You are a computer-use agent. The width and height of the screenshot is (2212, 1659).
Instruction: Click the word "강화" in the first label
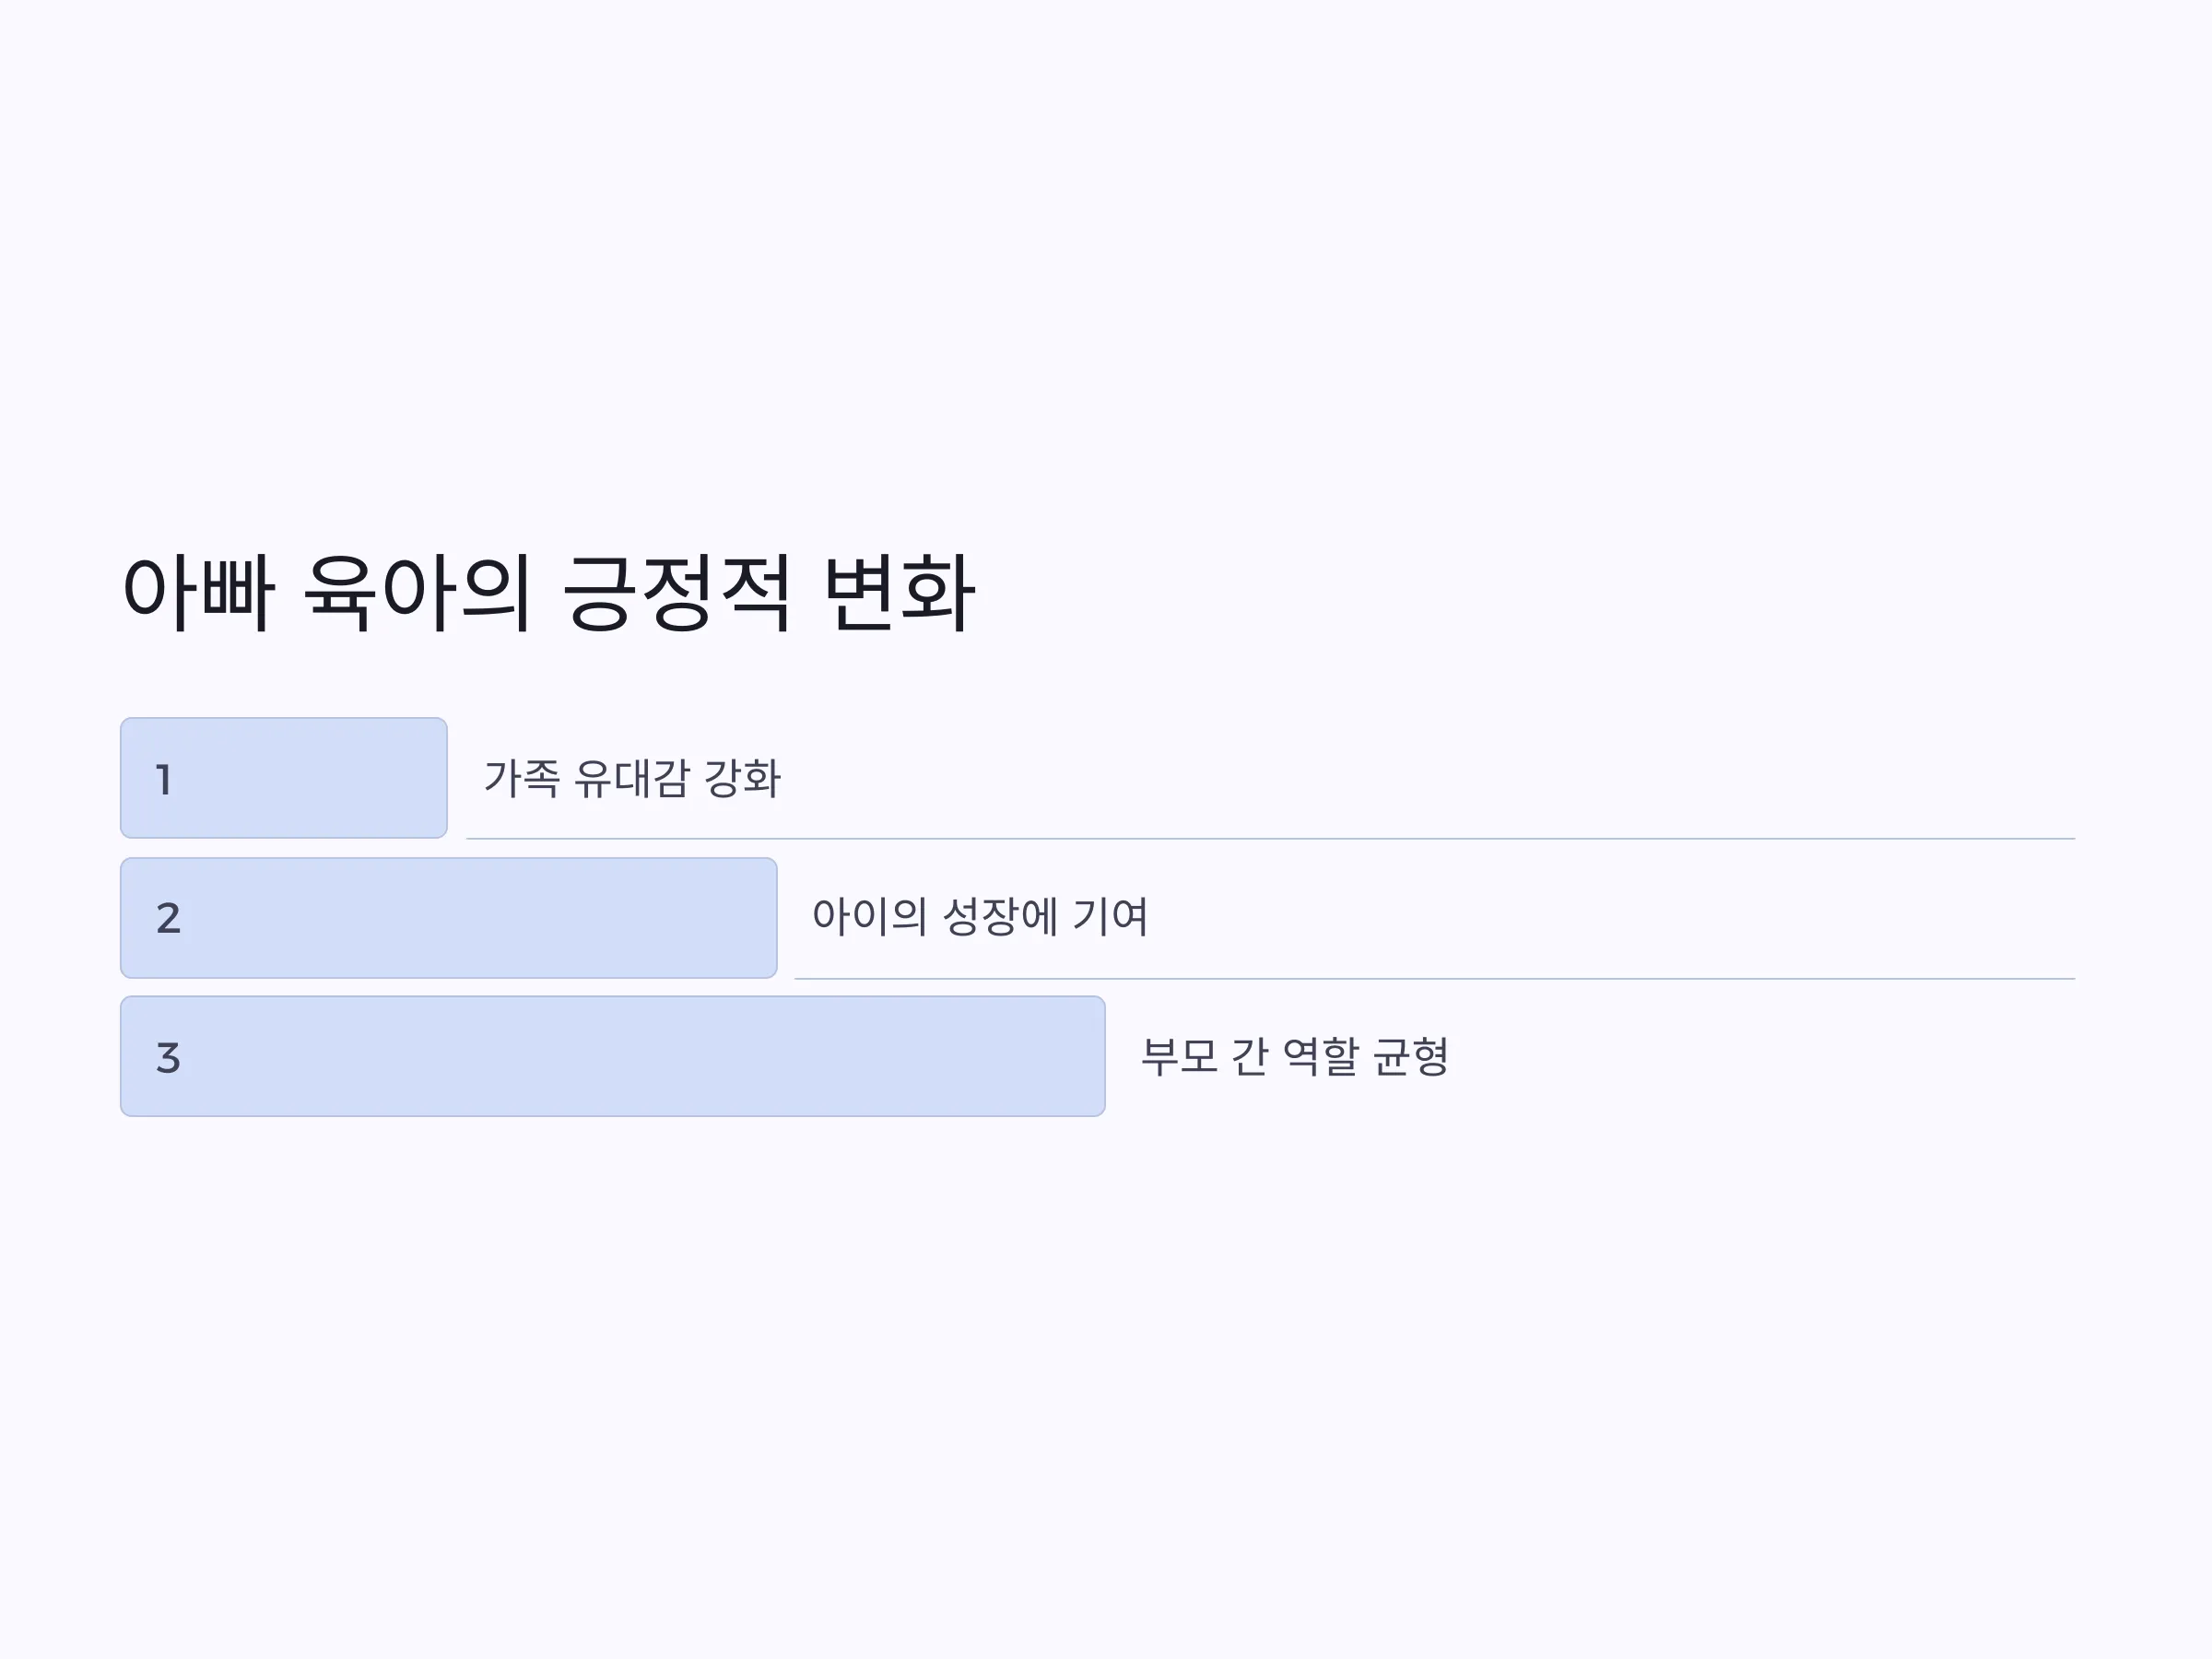(742, 778)
